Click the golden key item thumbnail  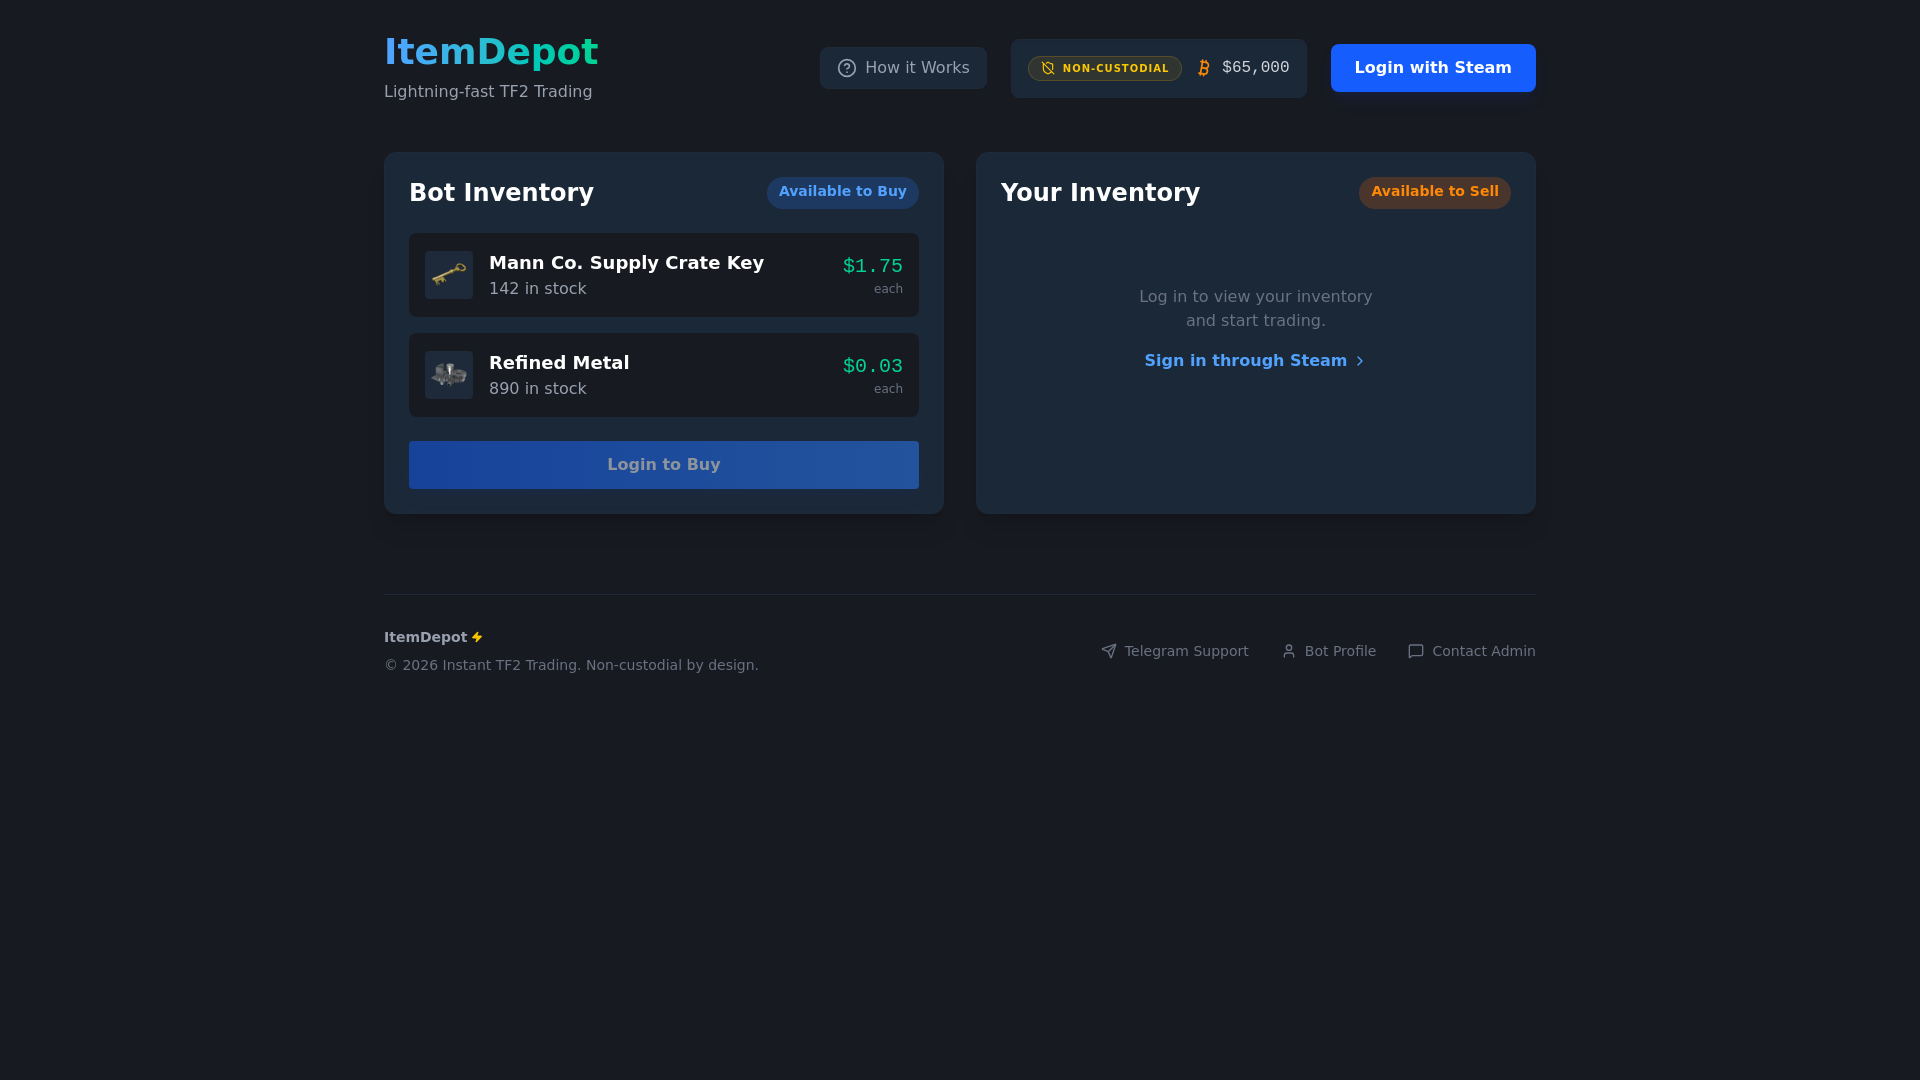tap(449, 275)
